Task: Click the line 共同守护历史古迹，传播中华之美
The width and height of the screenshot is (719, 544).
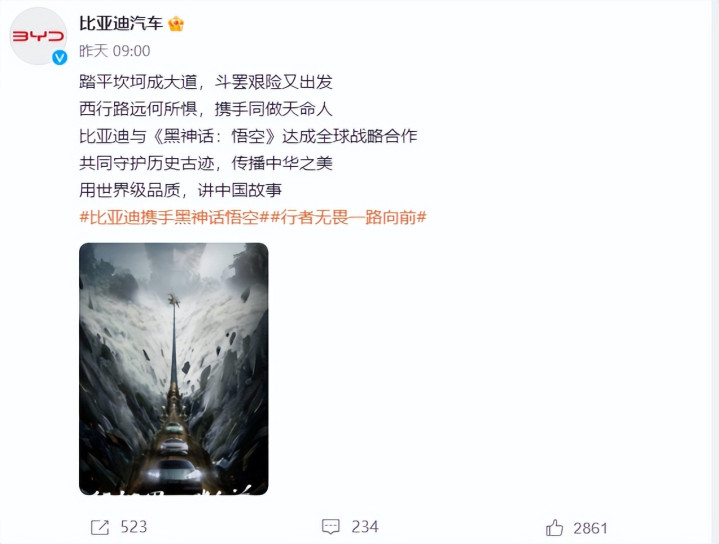Action: point(206,163)
